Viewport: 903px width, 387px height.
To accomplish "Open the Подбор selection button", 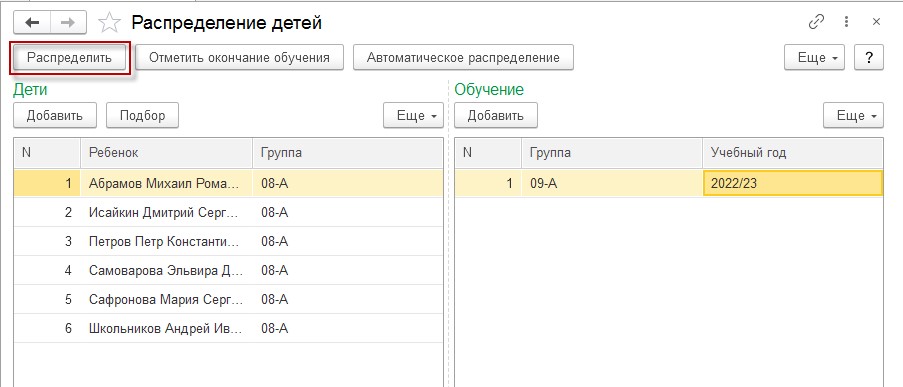I will click(142, 115).
